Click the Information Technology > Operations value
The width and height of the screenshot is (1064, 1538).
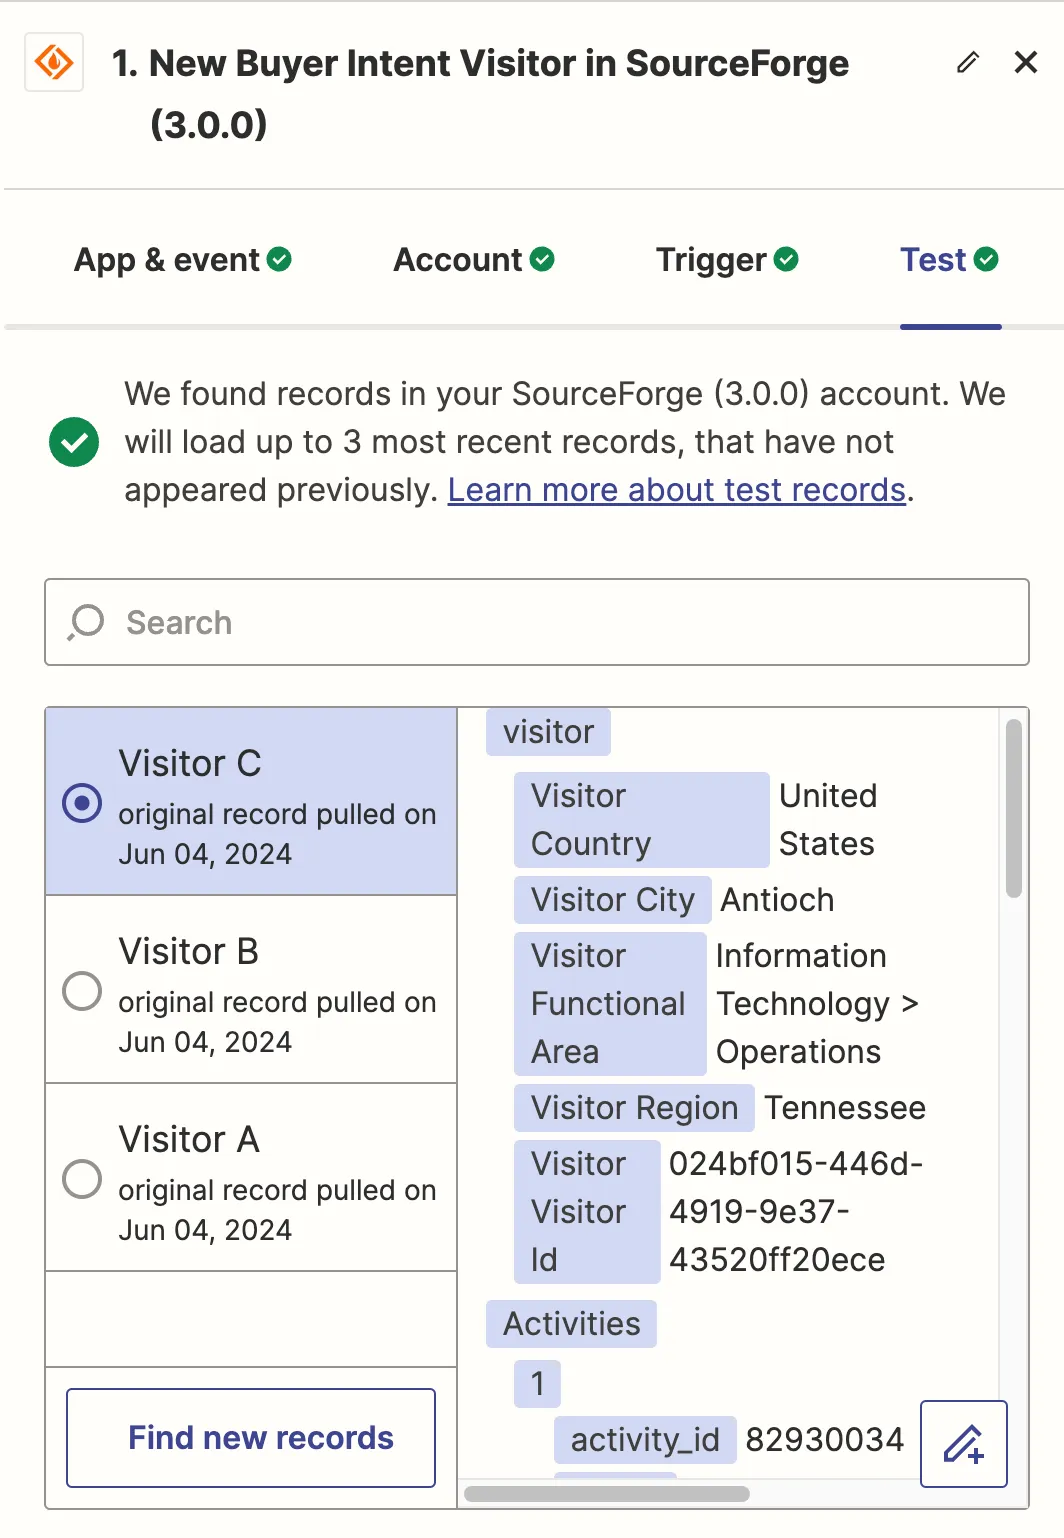point(817,1004)
